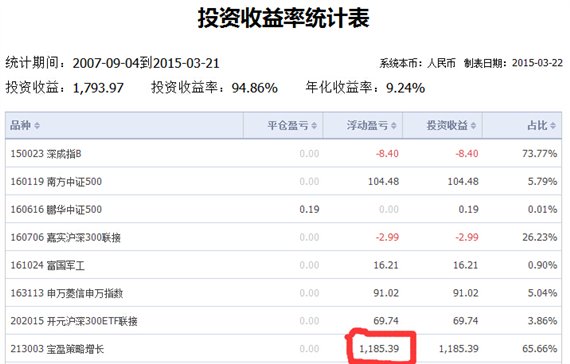Click the 投资收益 column header label
Screen dimensions: 570x364
(x=447, y=125)
